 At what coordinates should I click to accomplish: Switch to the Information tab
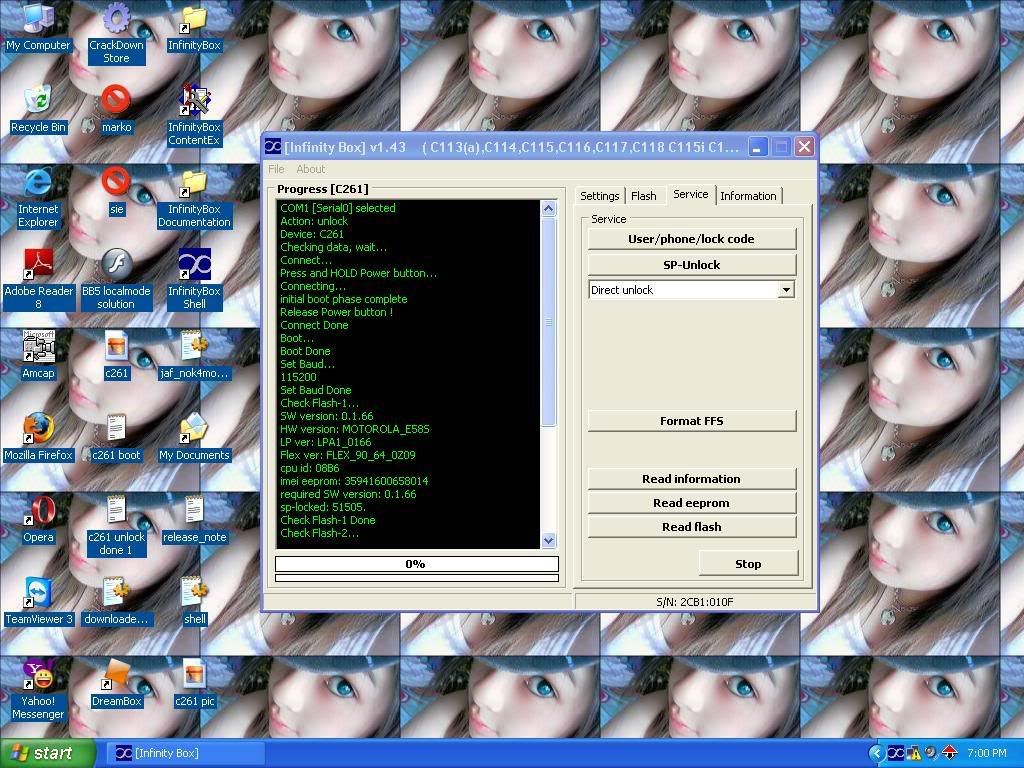click(748, 196)
